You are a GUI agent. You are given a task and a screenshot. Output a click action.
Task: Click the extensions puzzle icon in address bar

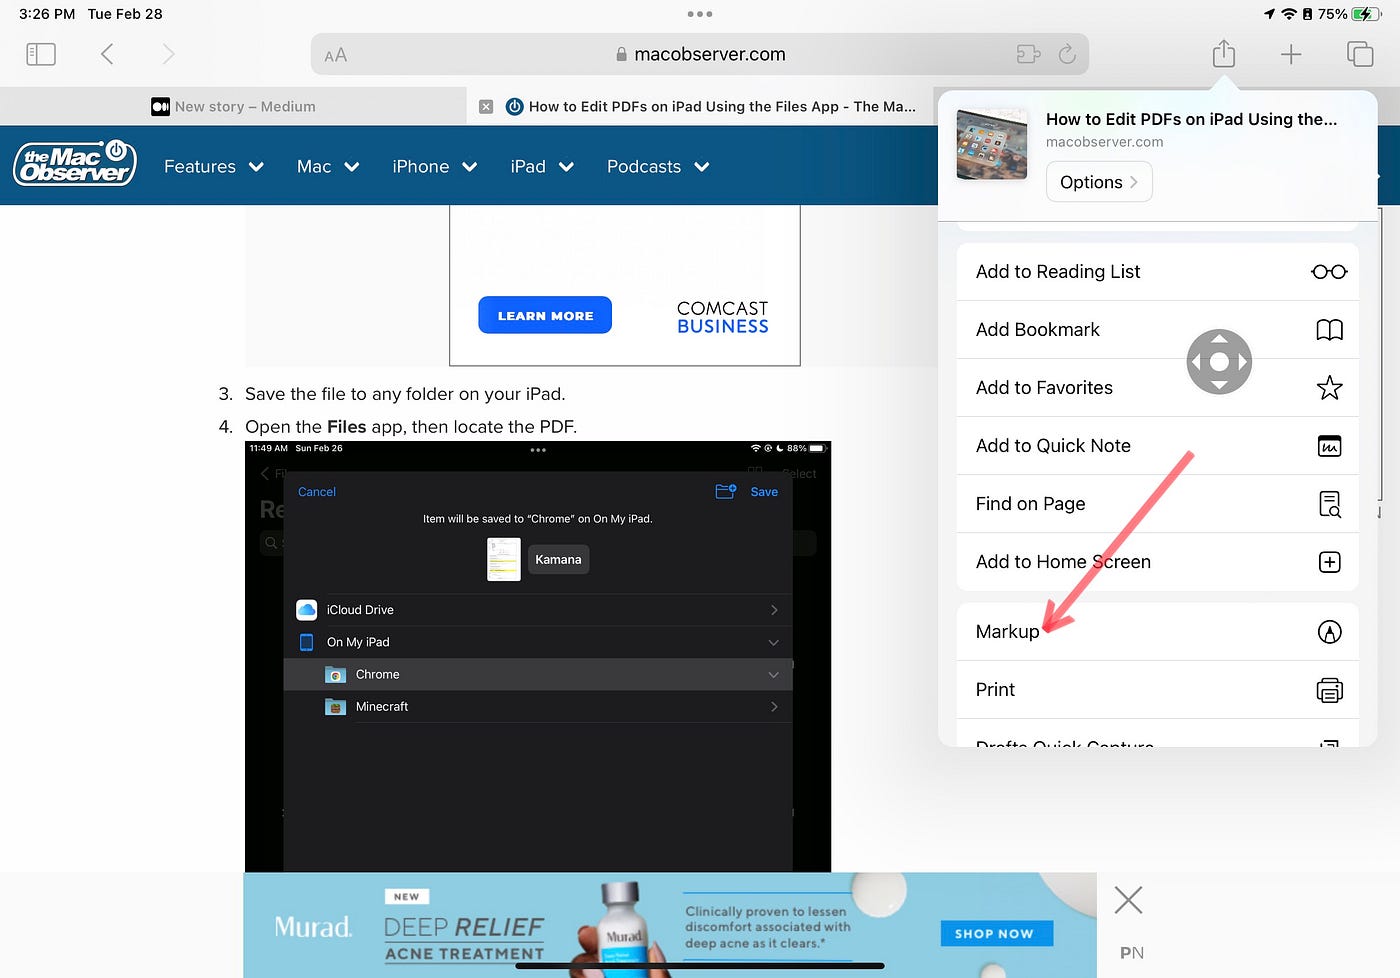click(x=1028, y=54)
